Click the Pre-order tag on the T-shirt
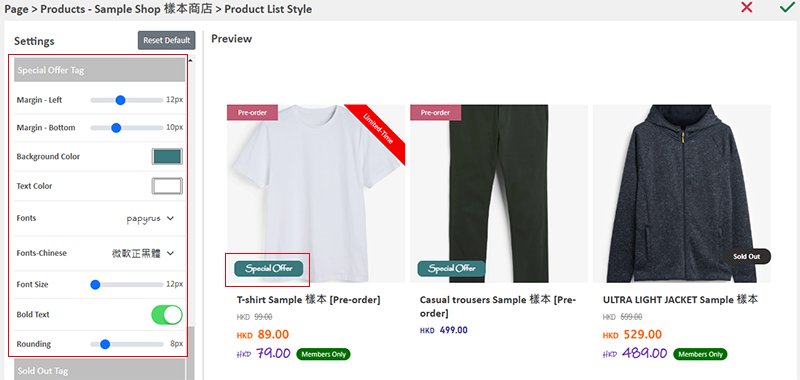This screenshot has width=800, height=380. point(252,112)
